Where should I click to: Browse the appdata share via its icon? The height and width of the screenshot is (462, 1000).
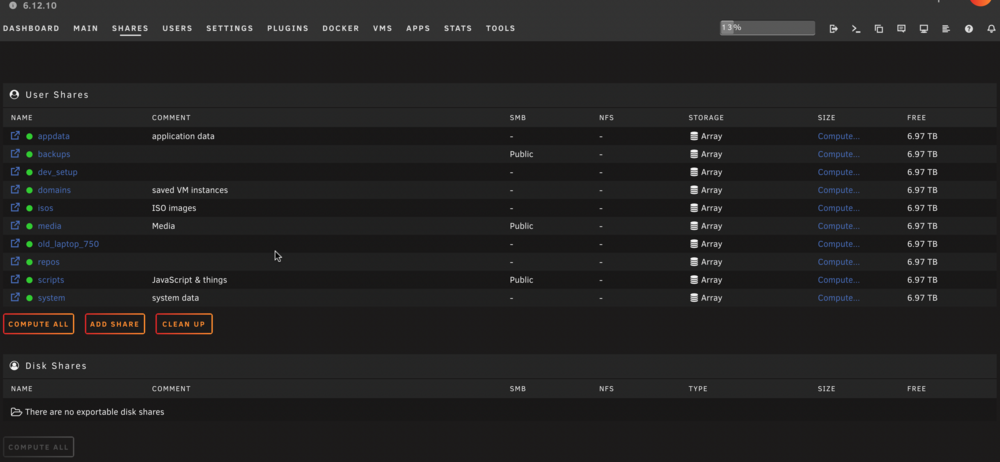(15, 136)
